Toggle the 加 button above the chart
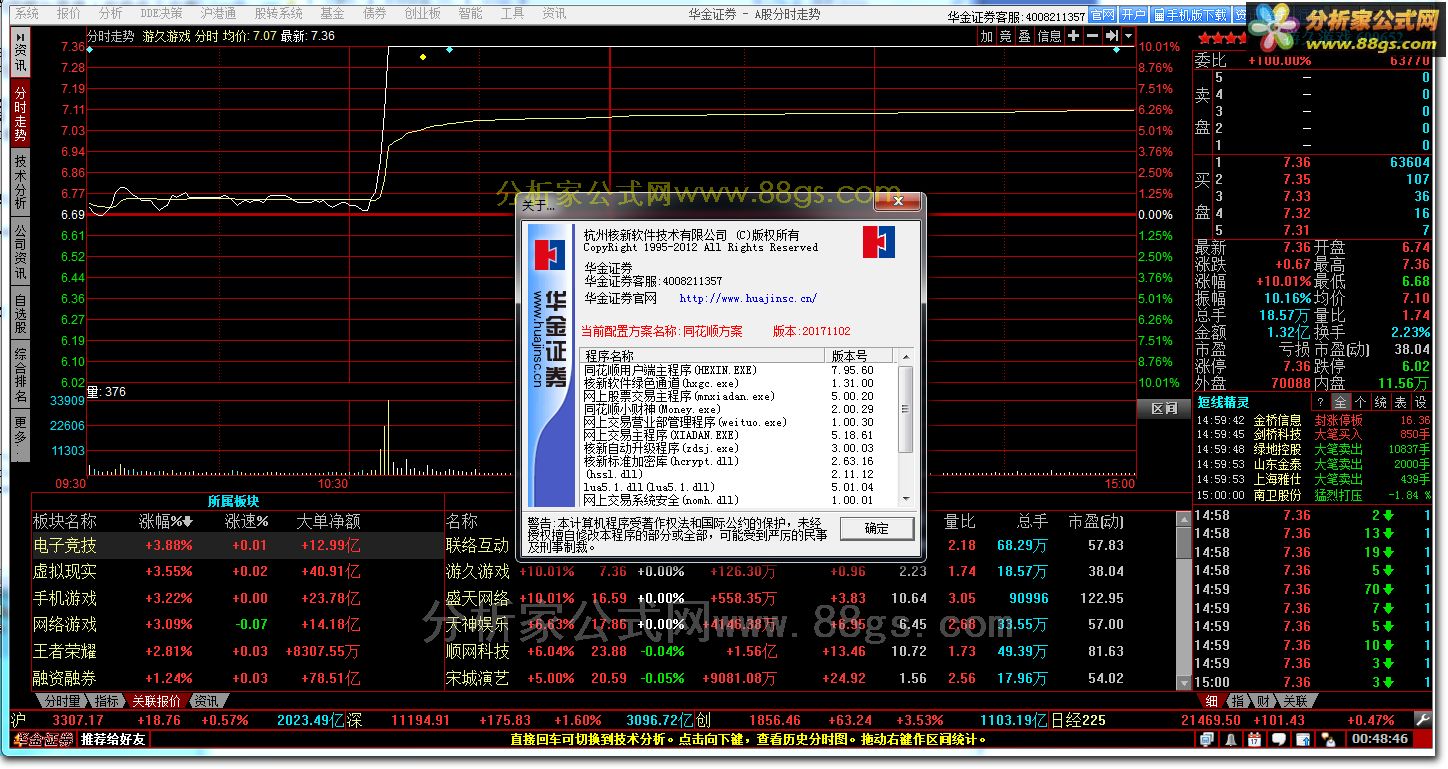 987,36
